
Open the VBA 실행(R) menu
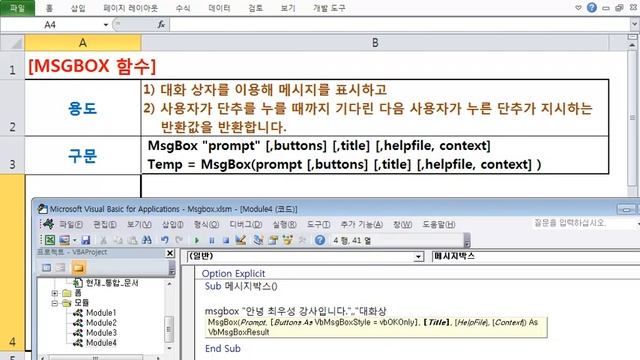284,224
